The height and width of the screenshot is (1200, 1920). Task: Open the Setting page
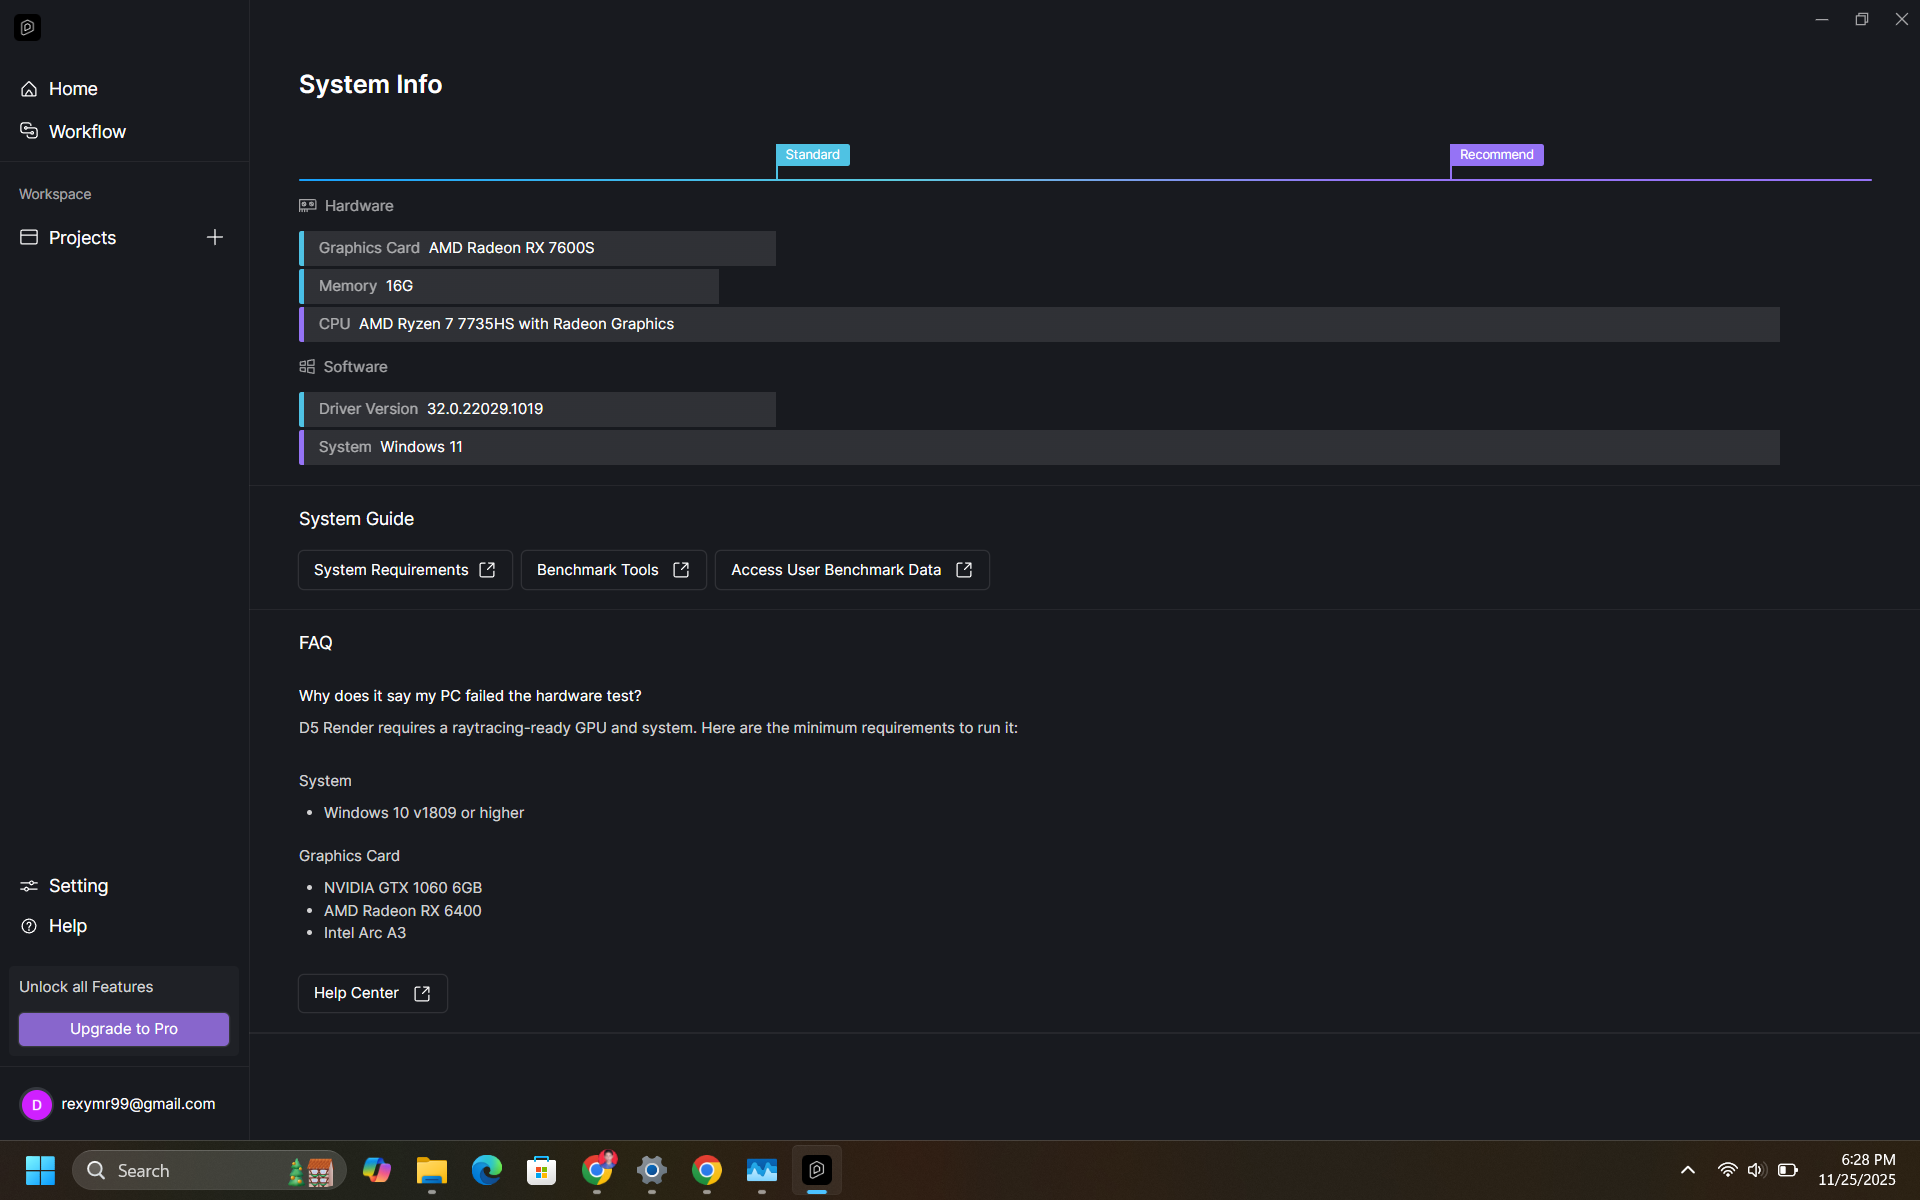tap(78, 886)
